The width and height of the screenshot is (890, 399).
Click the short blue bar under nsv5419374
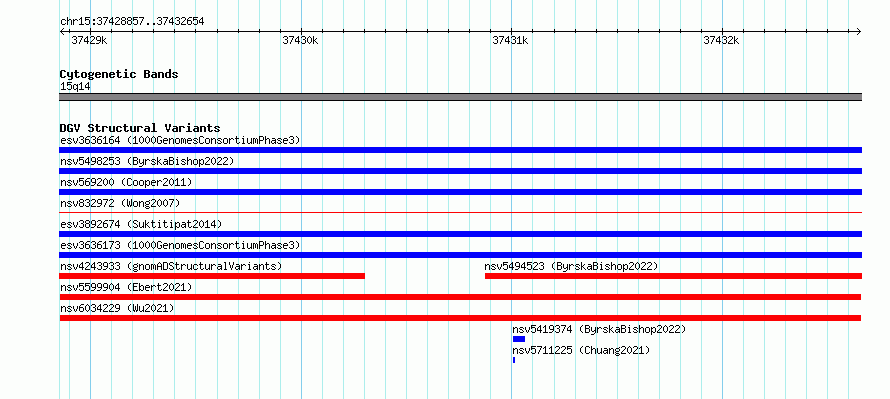click(x=519, y=339)
